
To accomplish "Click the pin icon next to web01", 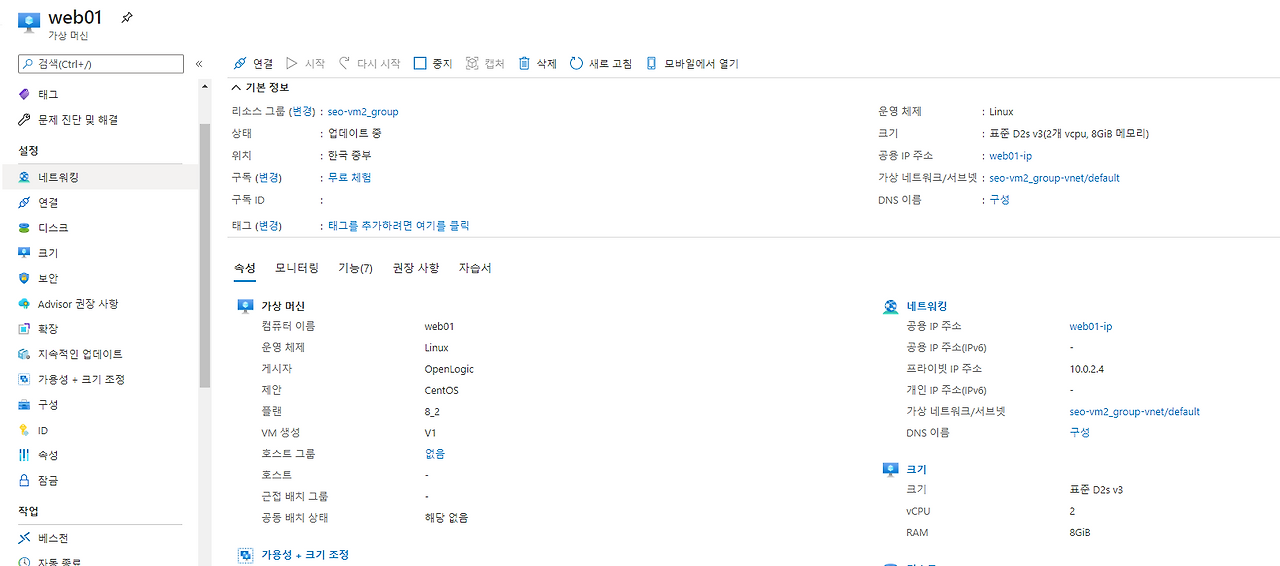I will pyautogui.click(x=126, y=18).
